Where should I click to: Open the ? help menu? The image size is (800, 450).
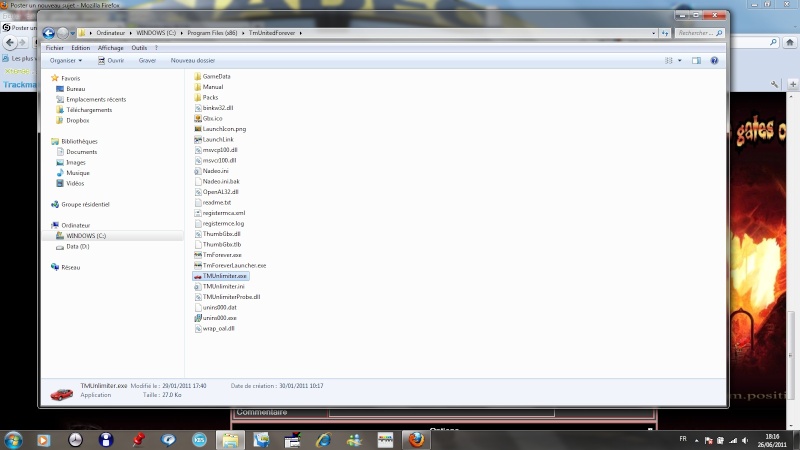click(x=156, y=48)
